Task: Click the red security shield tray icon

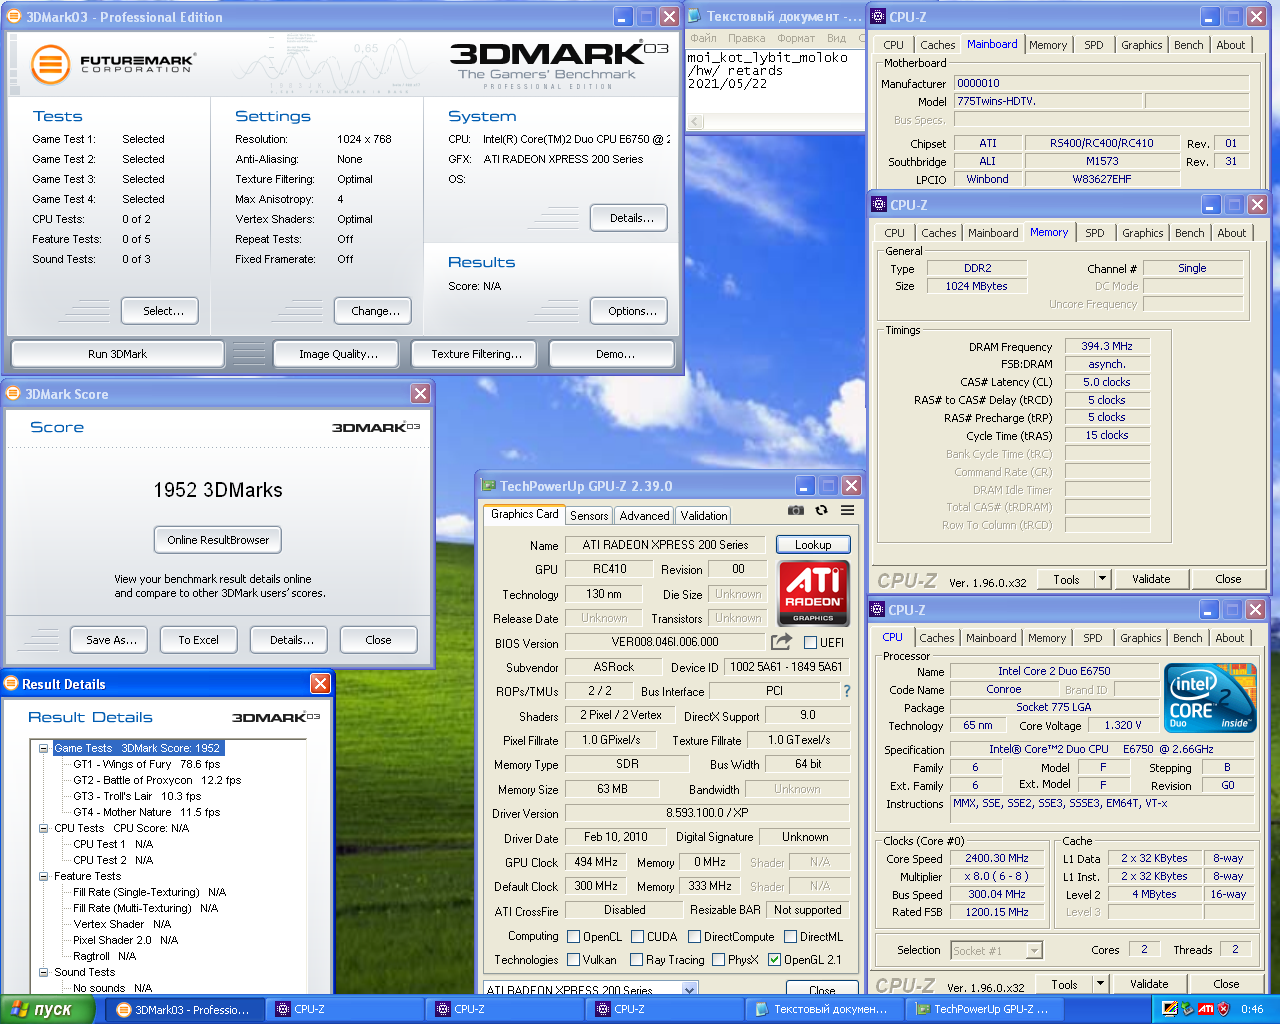Action: (1223, 1009)
